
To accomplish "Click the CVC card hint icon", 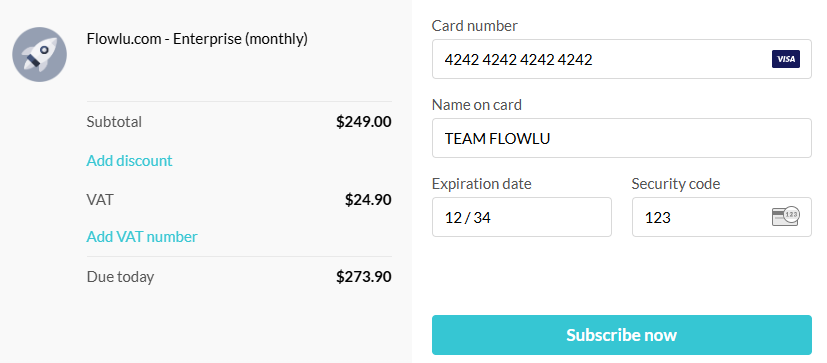I will coord(785,216).
